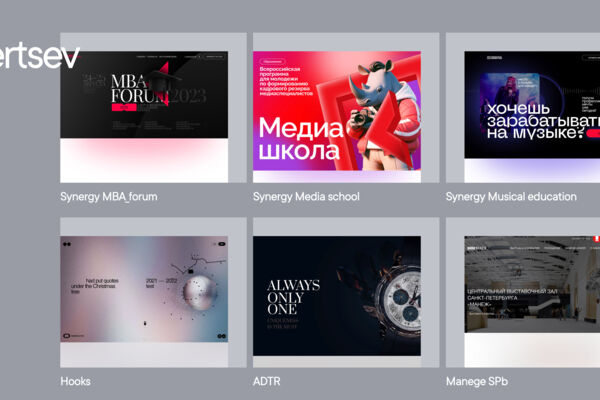Click the 'Synergy Musical education' caption

[x=511, y=197]
